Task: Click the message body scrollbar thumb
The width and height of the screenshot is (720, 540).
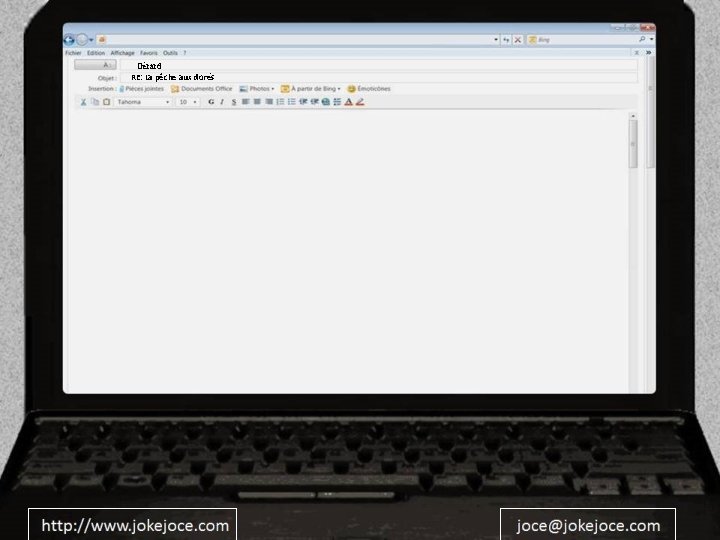Action: [x=633, y=144]
